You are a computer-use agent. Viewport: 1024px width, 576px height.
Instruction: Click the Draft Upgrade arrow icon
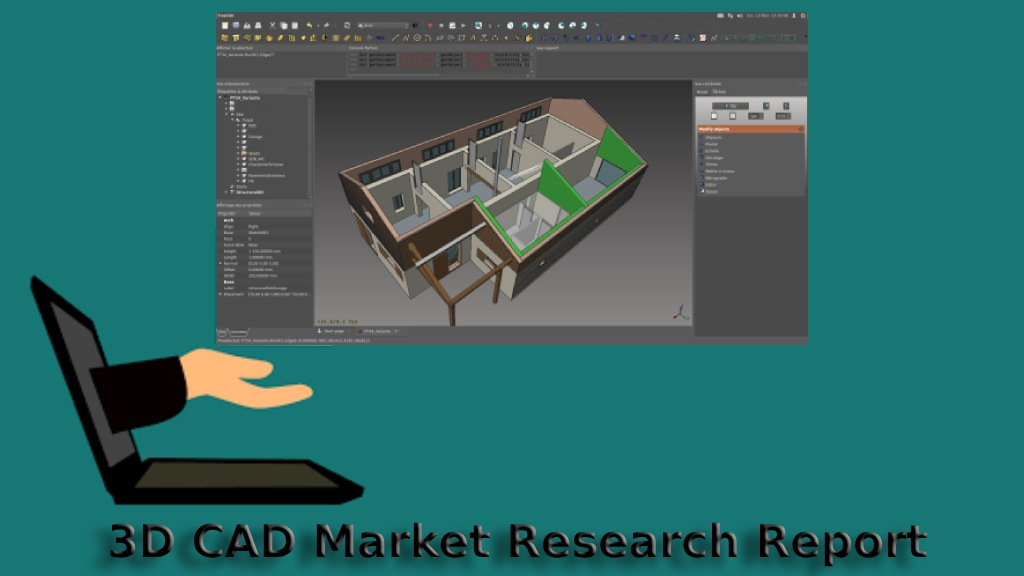pos(588,38)
